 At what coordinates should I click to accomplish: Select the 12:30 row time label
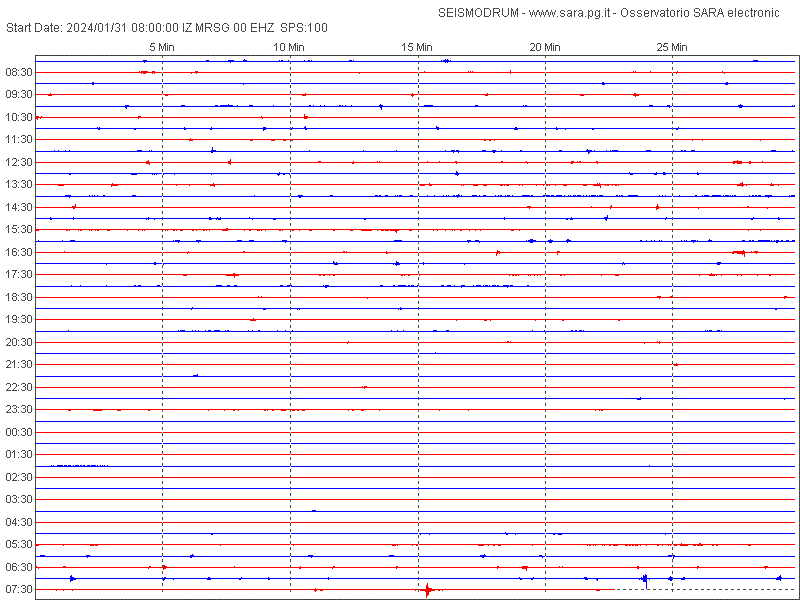coord(19,162)
